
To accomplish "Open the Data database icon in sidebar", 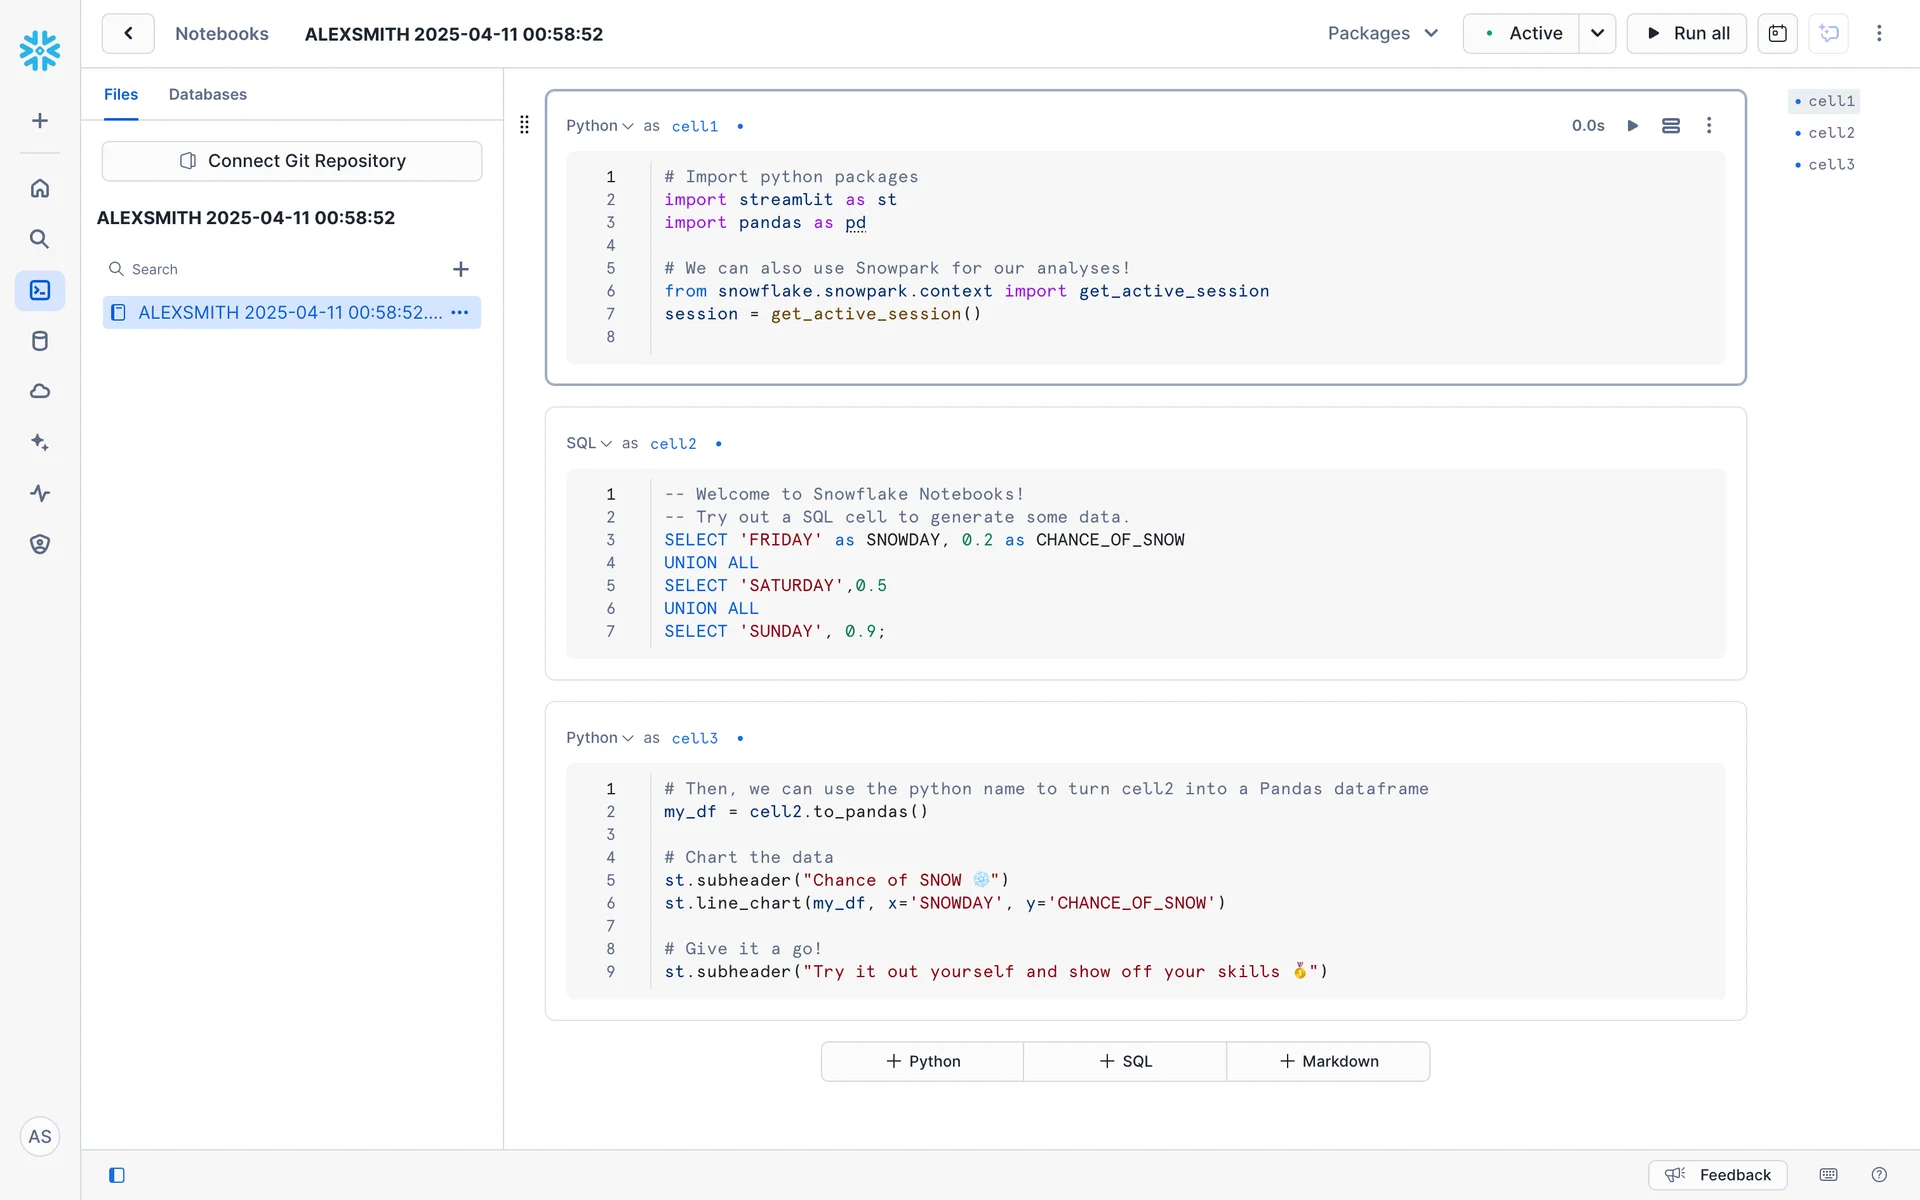I will tap(40, 341).
